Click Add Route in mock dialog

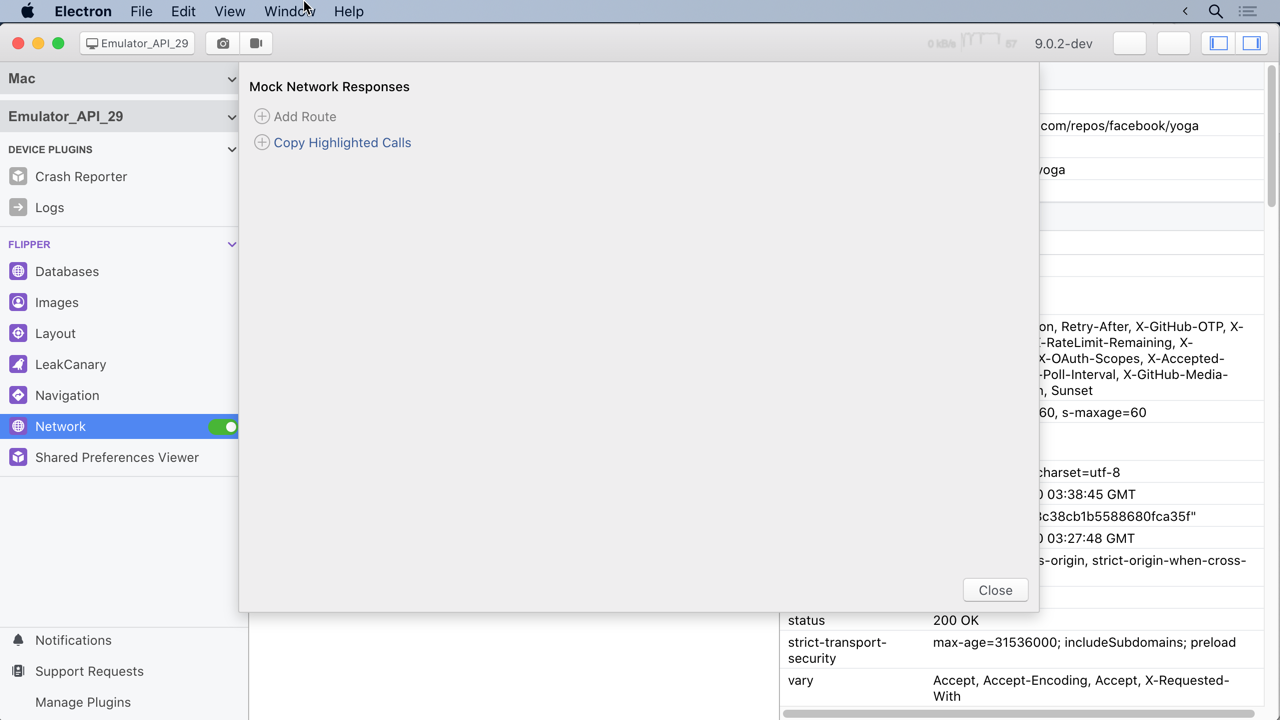(x=295, y=116)
